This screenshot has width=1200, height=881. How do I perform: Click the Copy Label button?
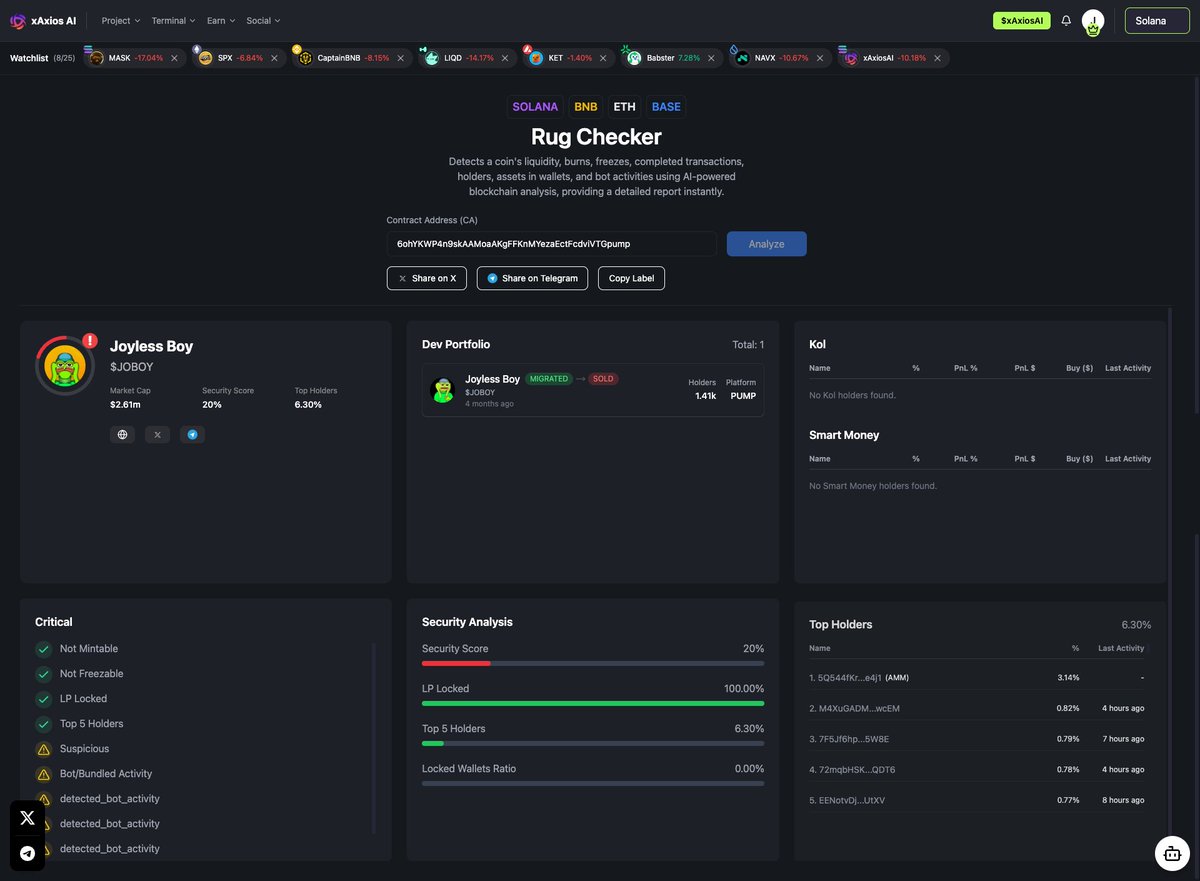tap(631, 278)
